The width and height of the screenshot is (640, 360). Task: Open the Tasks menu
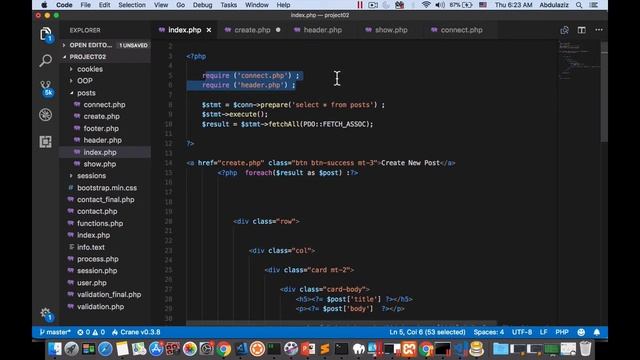[x=229, y=5]
